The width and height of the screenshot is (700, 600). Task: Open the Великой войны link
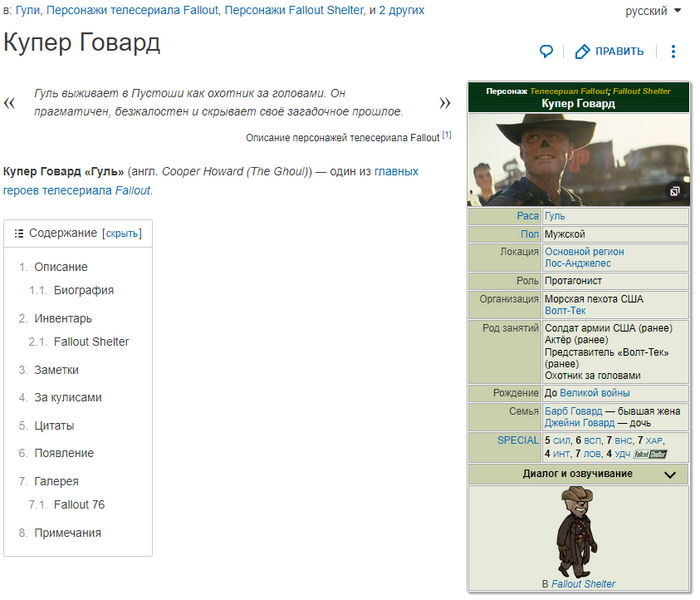595,393
